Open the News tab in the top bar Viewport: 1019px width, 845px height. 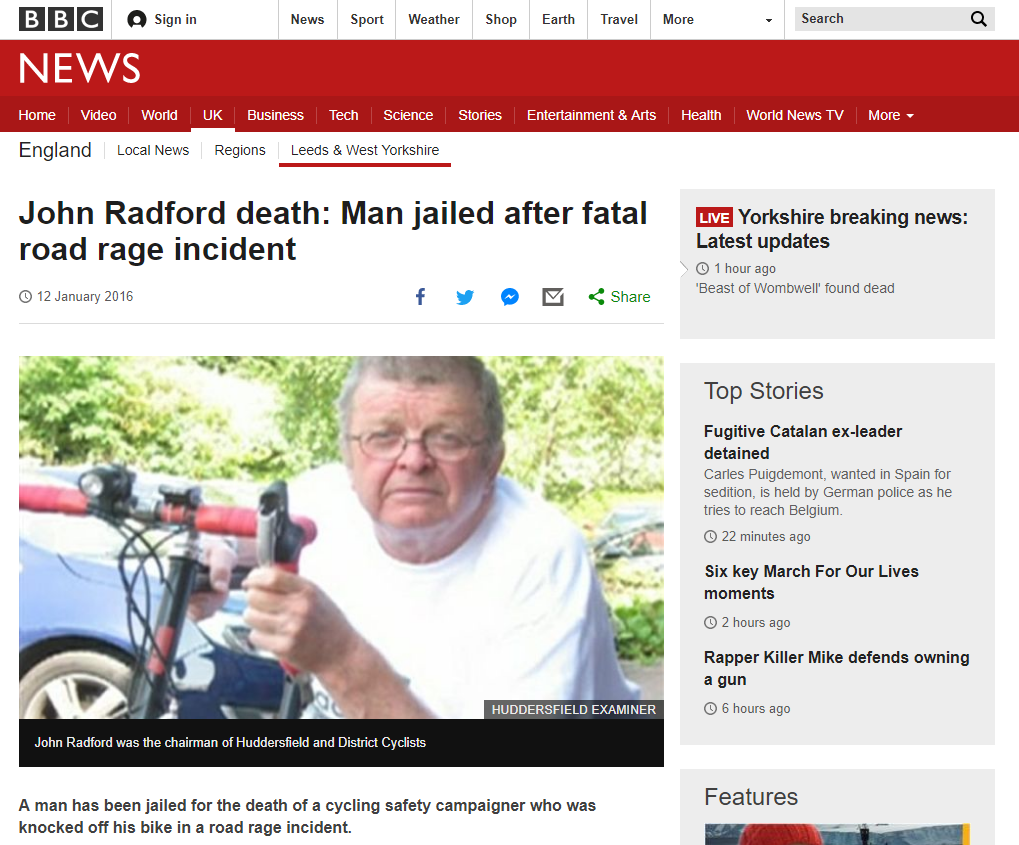307,20
